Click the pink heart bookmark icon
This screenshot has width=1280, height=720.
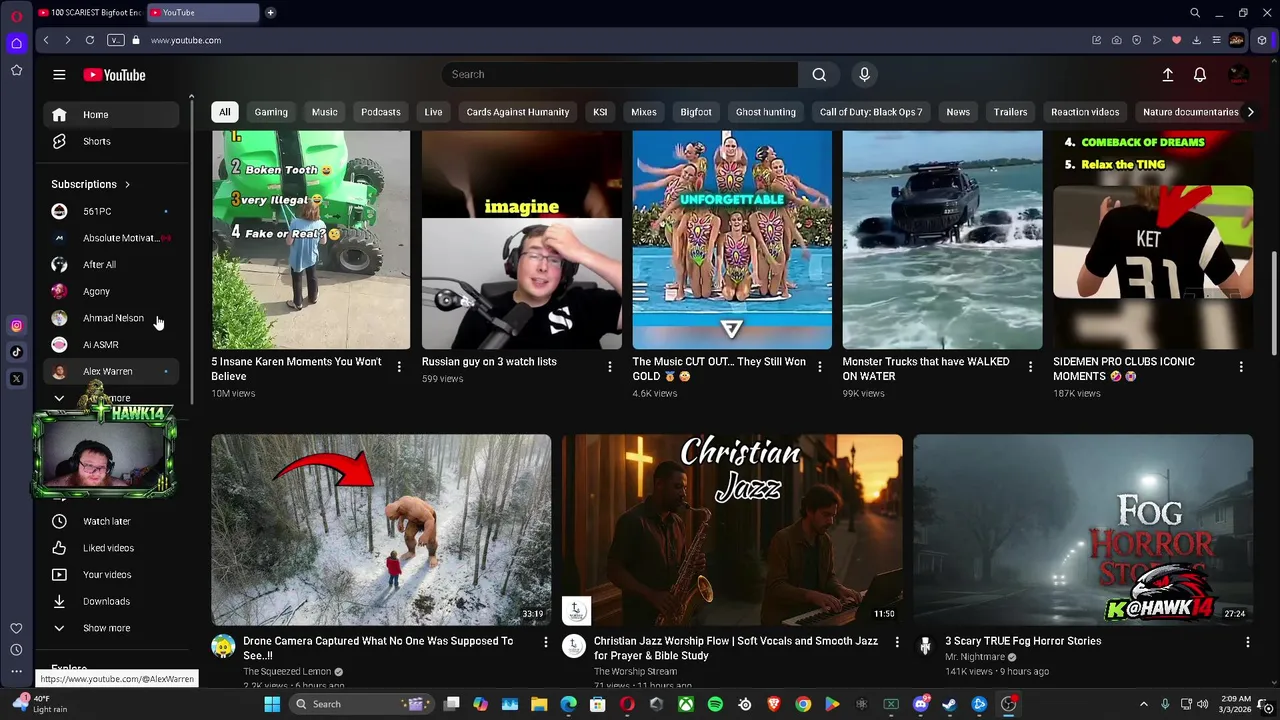pos(1176,40)
